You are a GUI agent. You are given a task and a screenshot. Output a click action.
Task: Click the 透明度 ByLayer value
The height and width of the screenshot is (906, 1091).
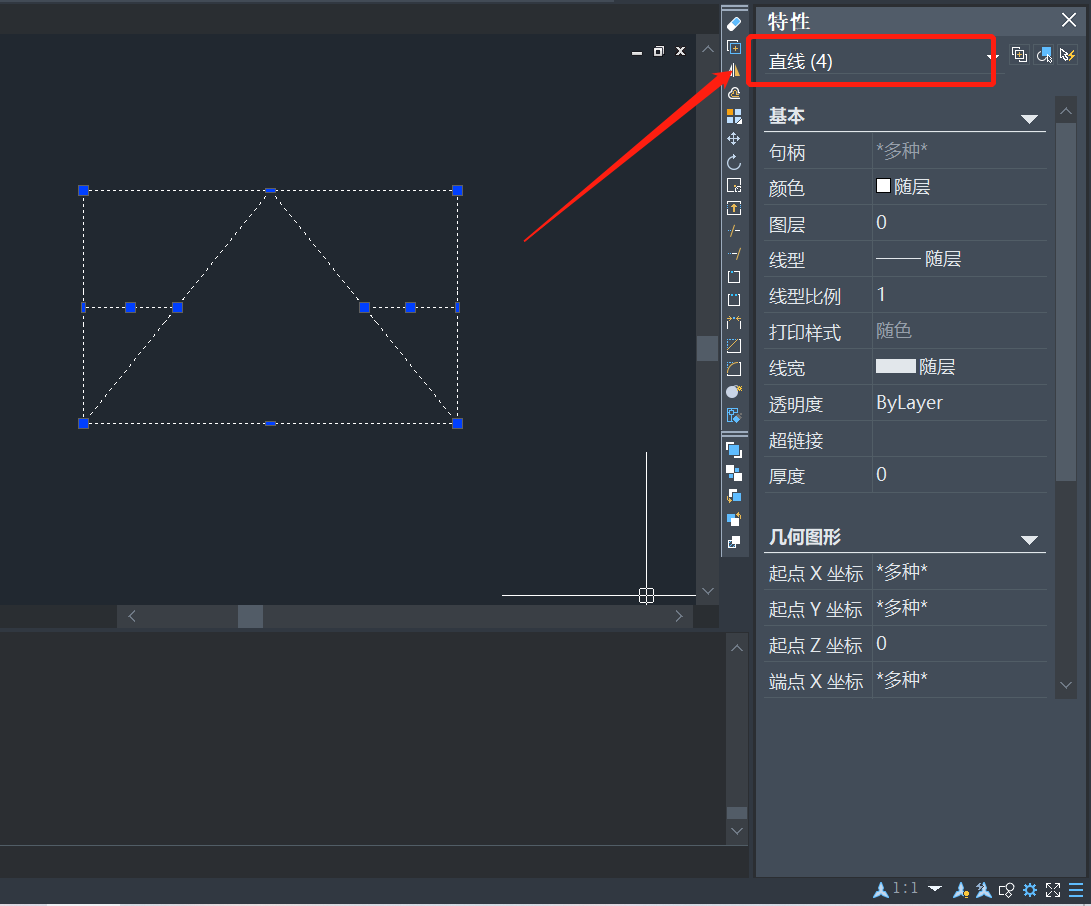(x=959, y=403)
